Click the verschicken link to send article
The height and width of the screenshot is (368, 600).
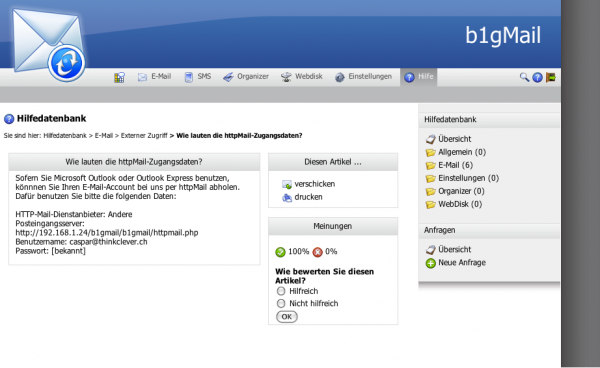315,184
